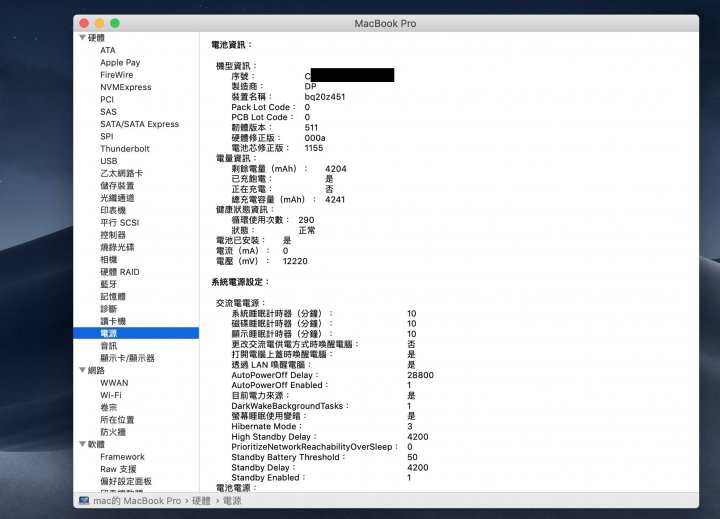Click the bq20z451 device name value

(325, 97)
